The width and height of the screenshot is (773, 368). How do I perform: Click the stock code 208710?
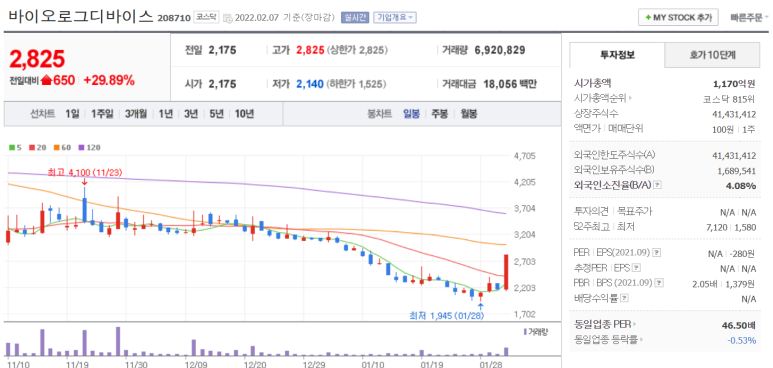174,18
